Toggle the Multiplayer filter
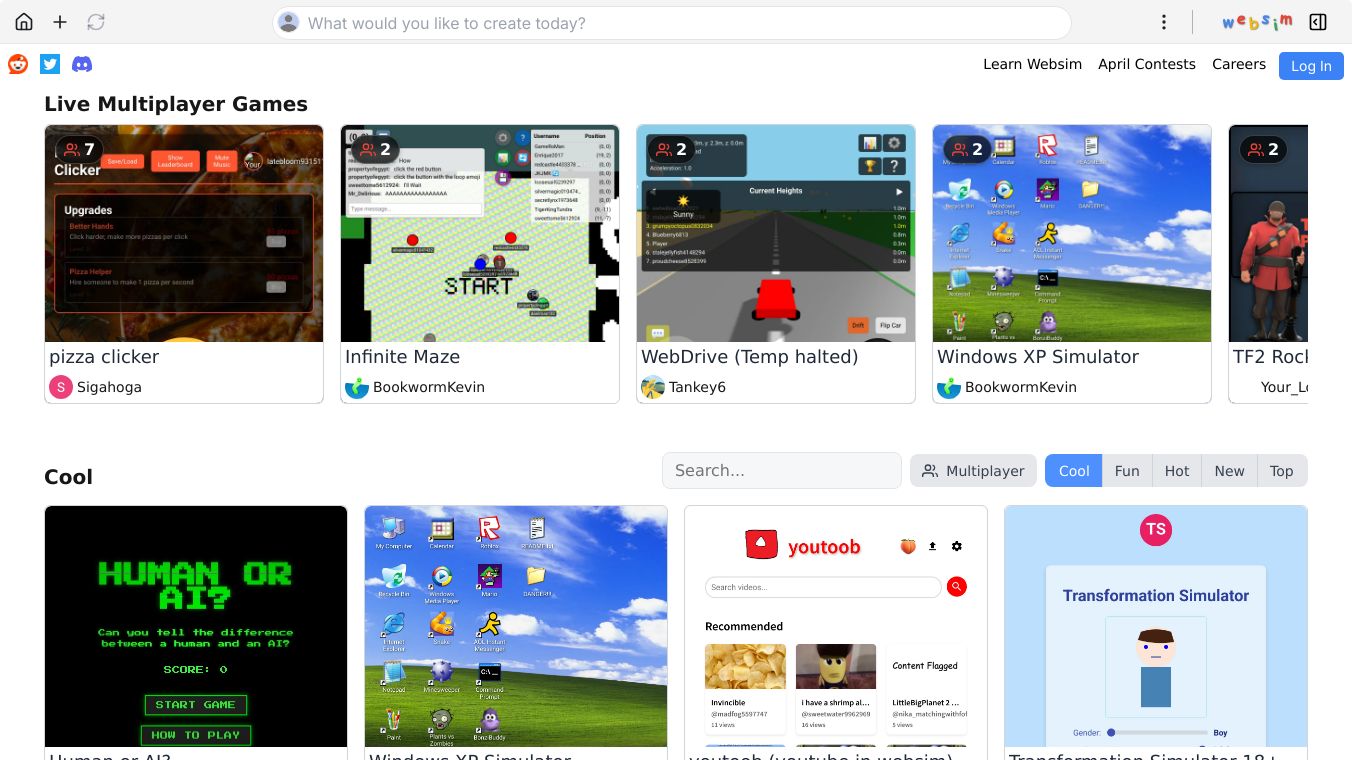The width and height of the screenshot is (1352, 760). 973,471
